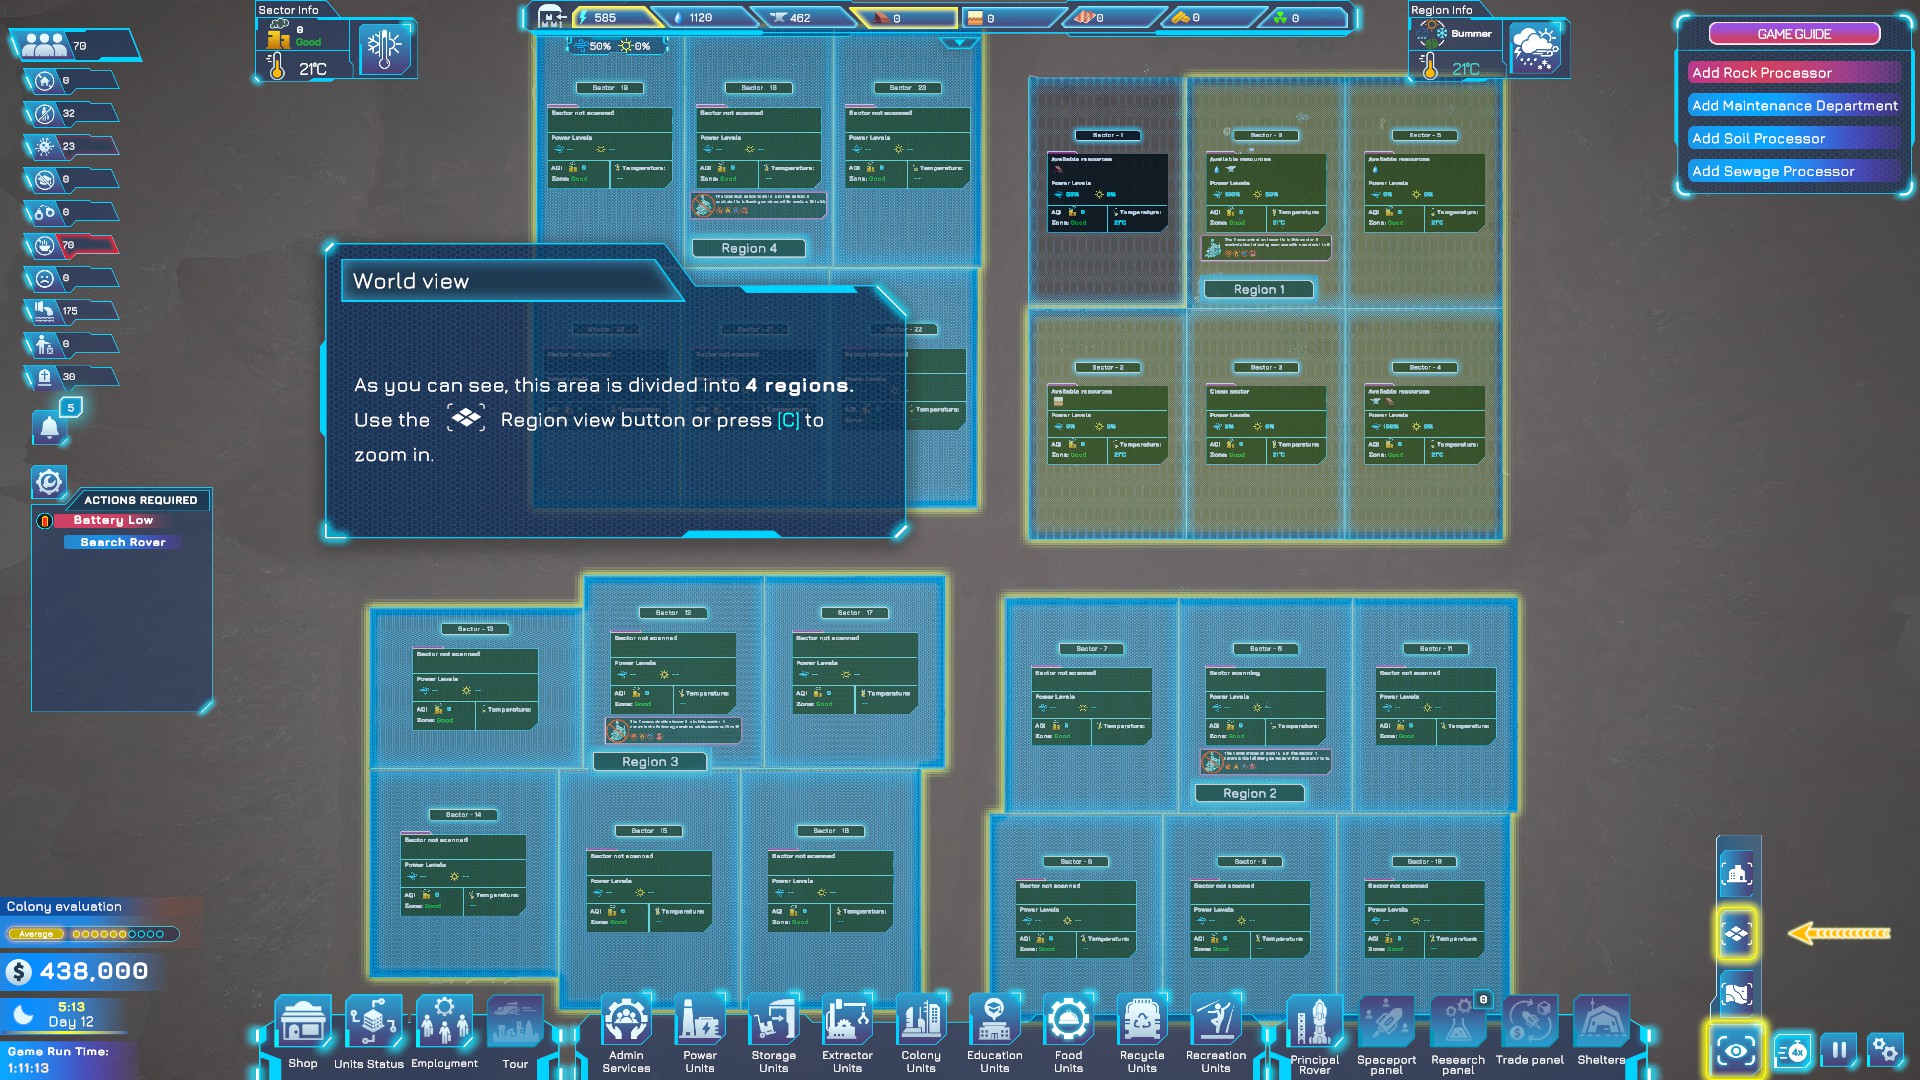Open Recycle Units build menu
The height and width of the screenshot is (1080, 1920).
(x=1142, y=1021)
